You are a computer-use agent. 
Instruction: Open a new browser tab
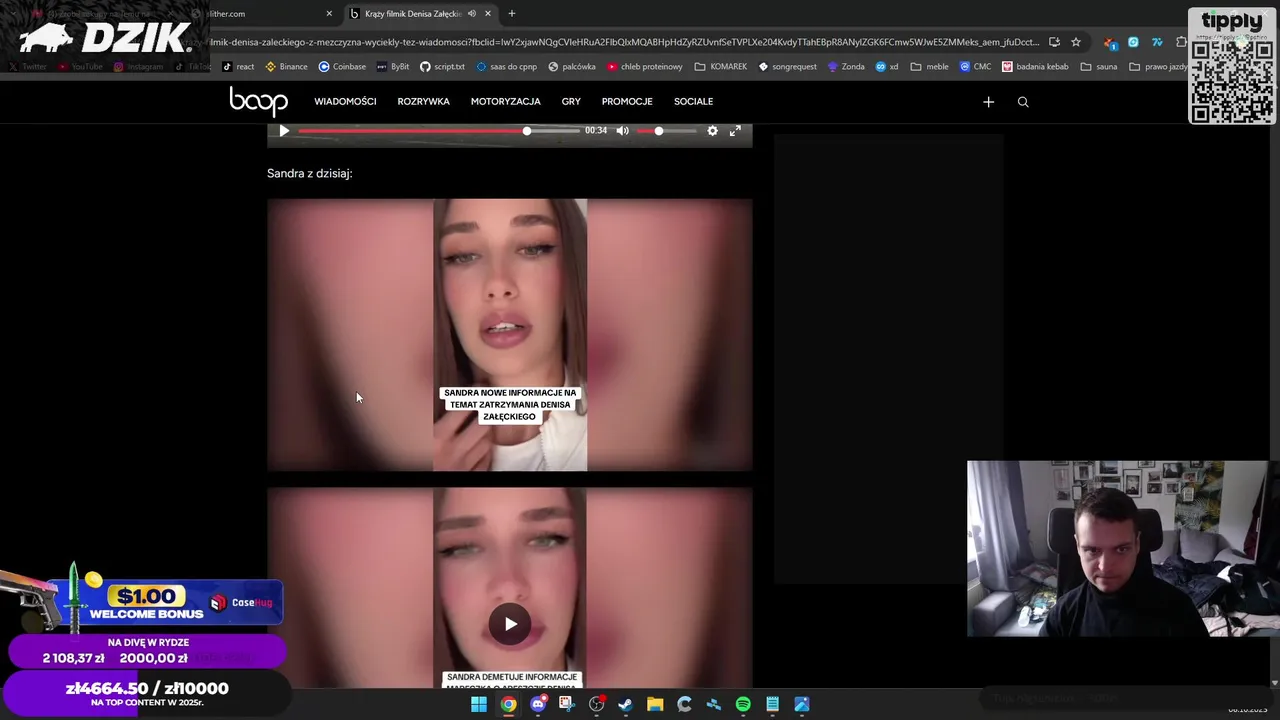click(x=512, y=14)
